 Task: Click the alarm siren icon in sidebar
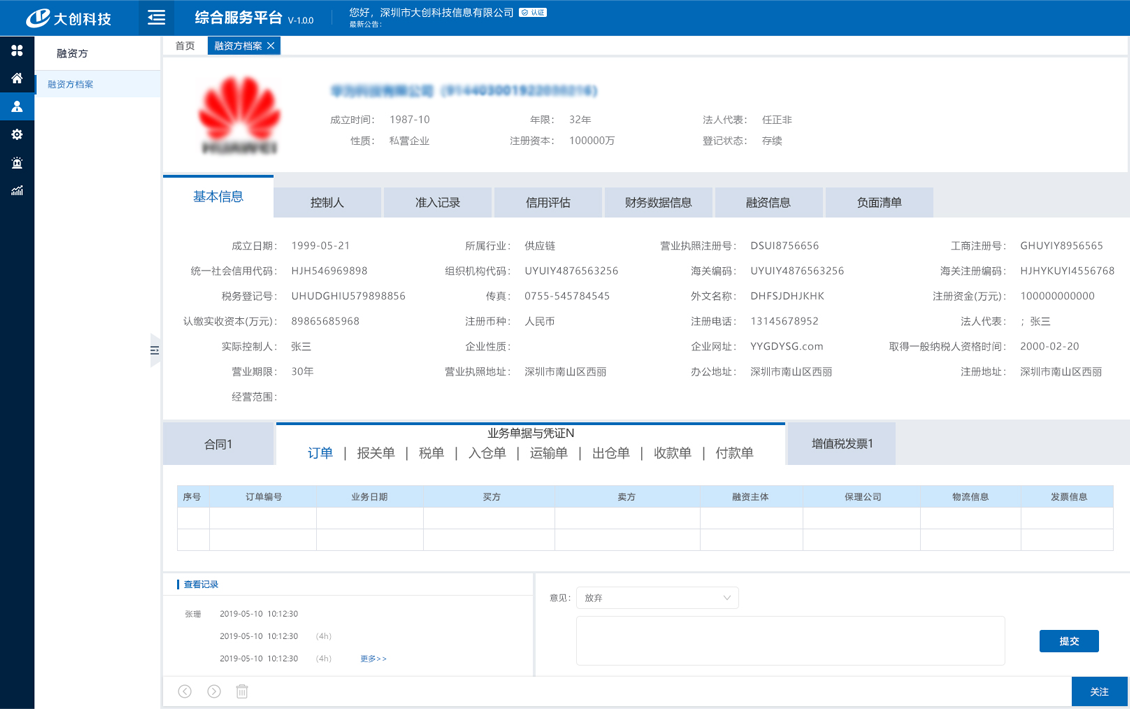click(x=17, y=162)
